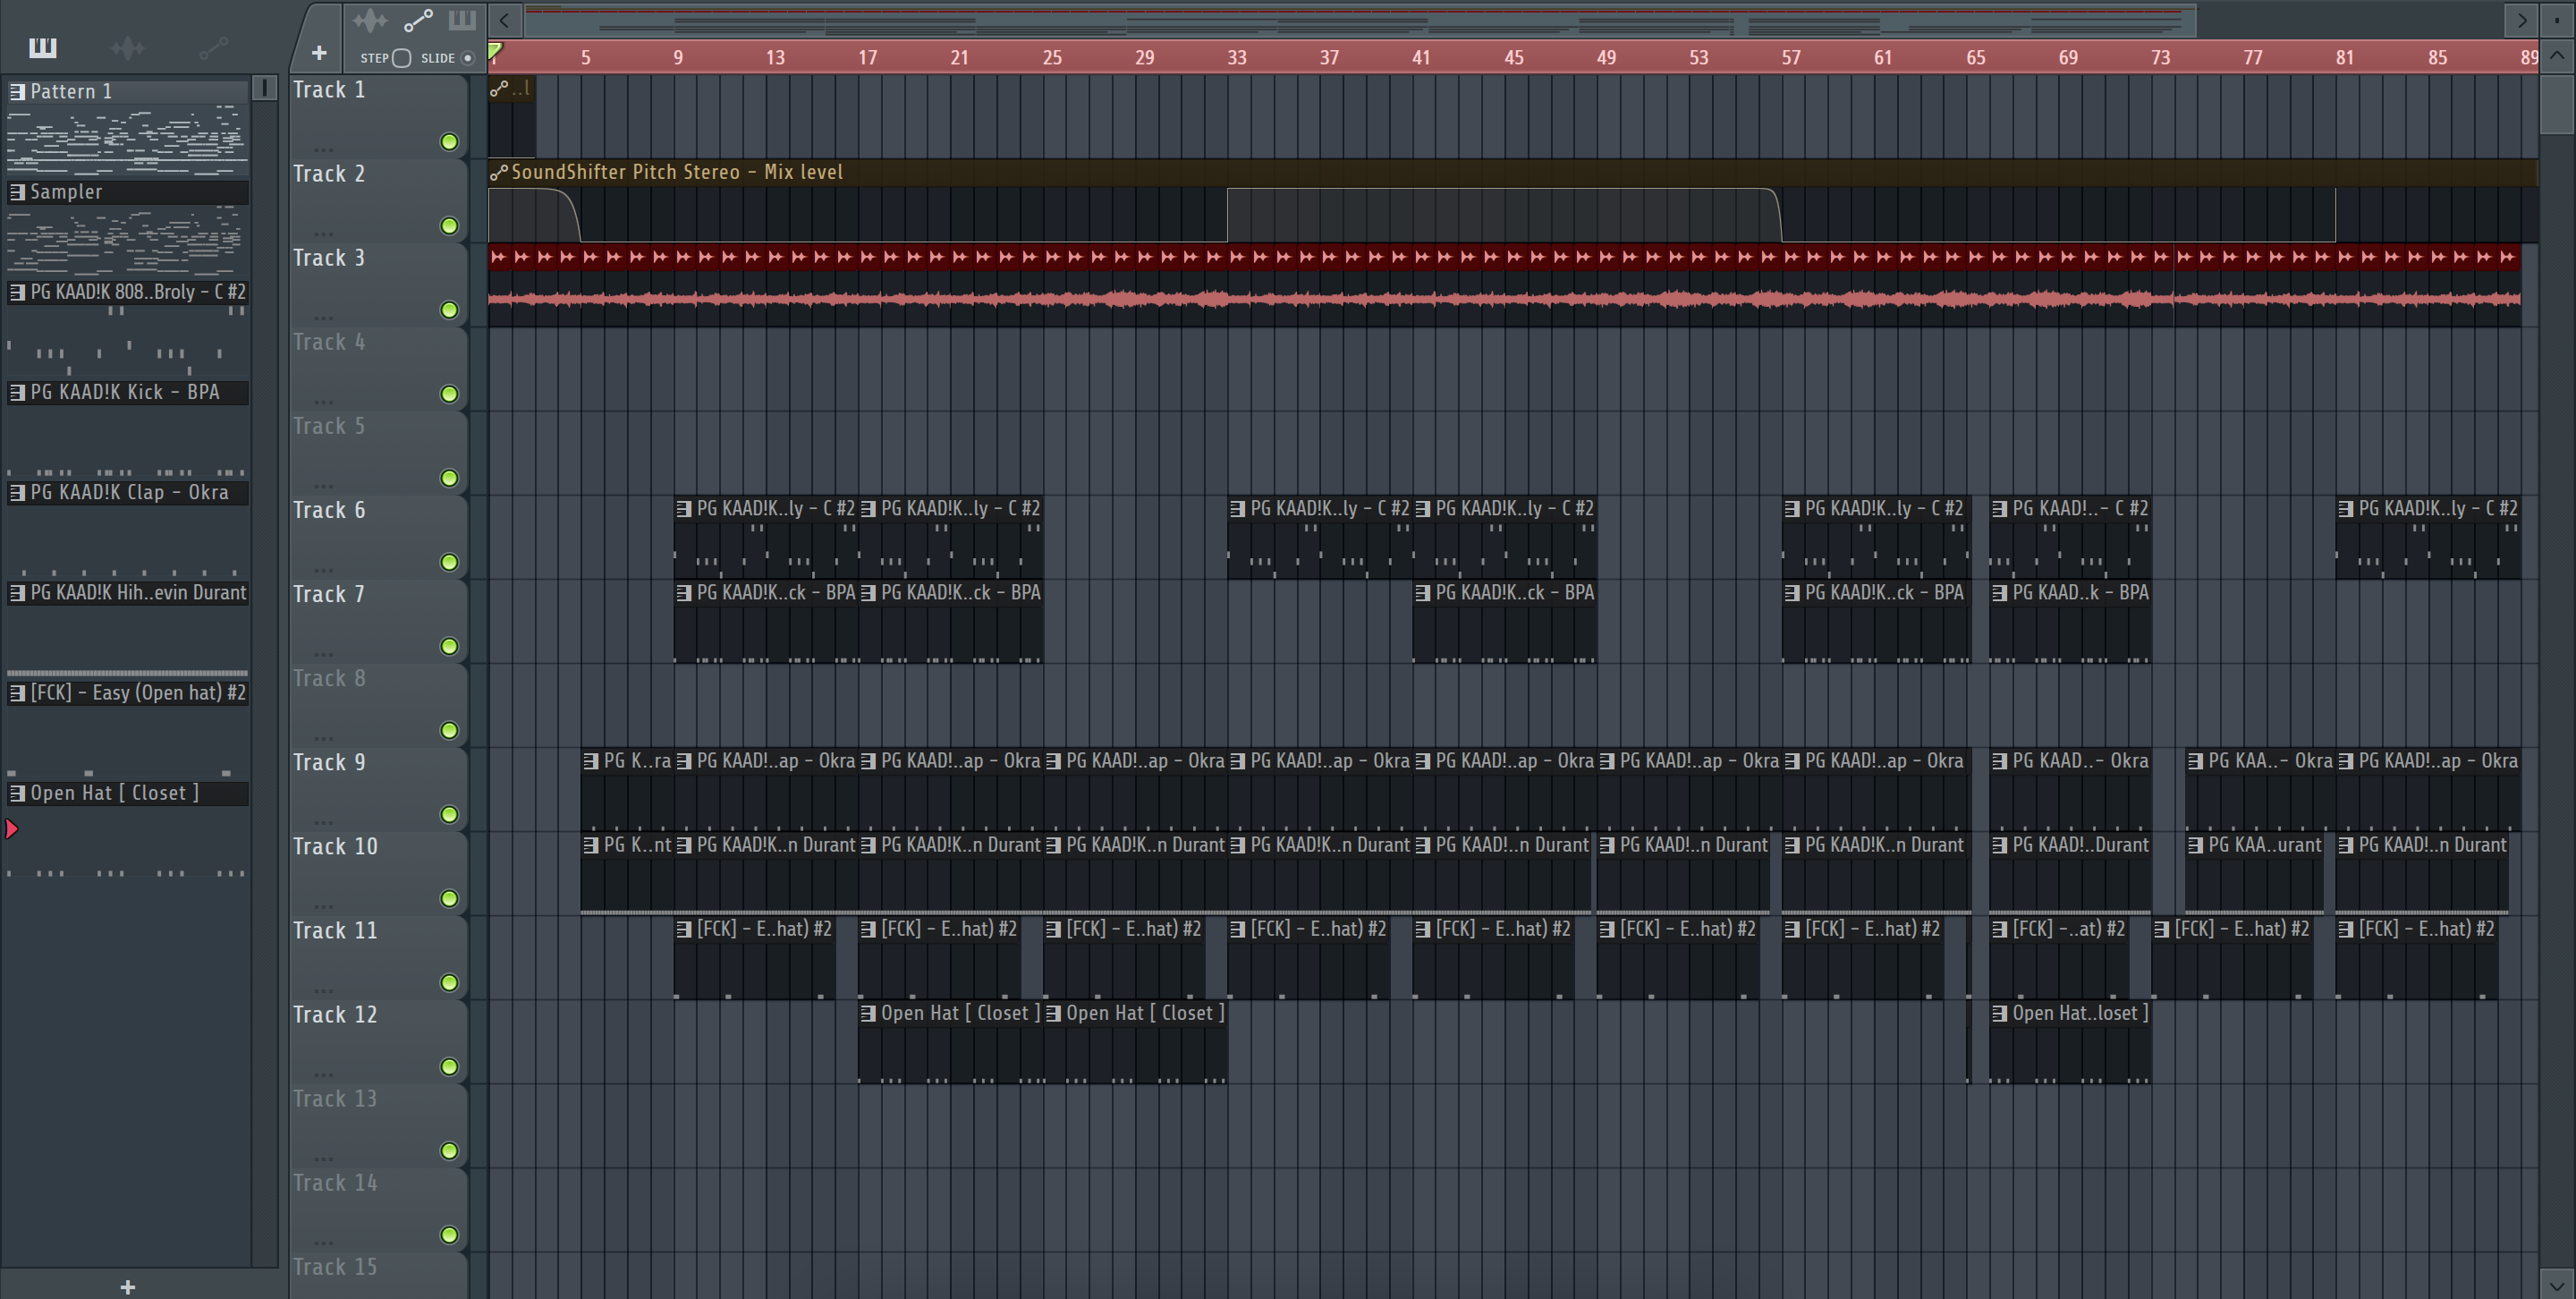This screenshot has width=2576, height=1299.
Task: Click the plus button beside the STEP toggle
Action: click(x=319, y=53)
